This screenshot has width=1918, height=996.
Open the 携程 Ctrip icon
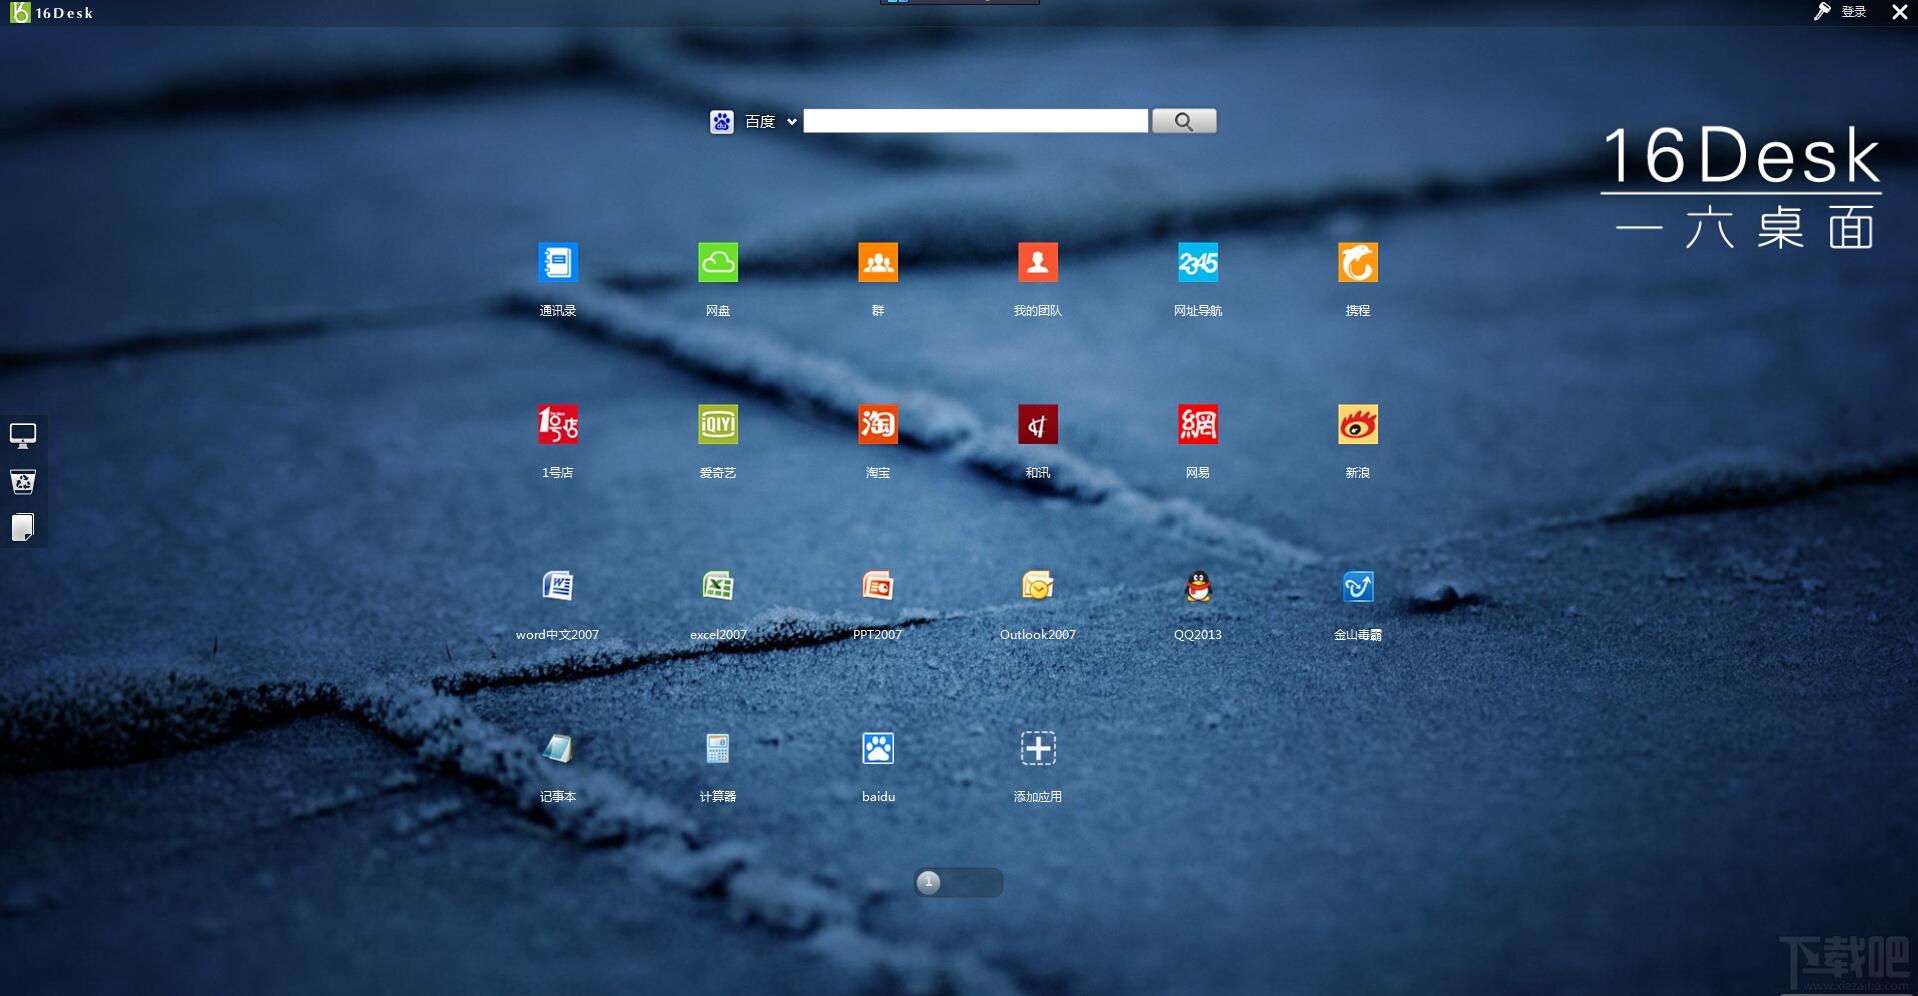[1357, 263]
